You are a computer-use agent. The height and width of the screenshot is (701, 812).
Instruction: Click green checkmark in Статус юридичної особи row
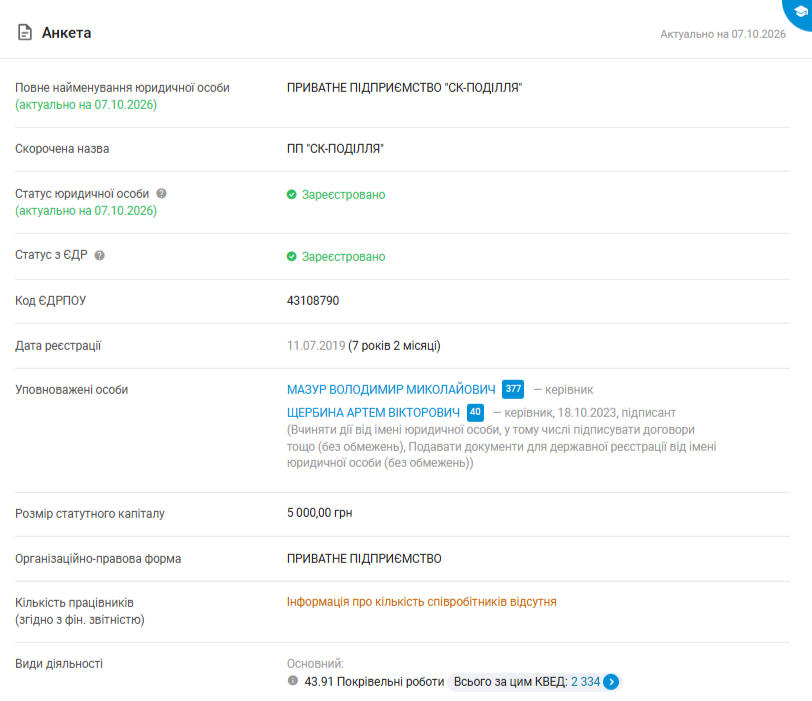coord(292,195)
